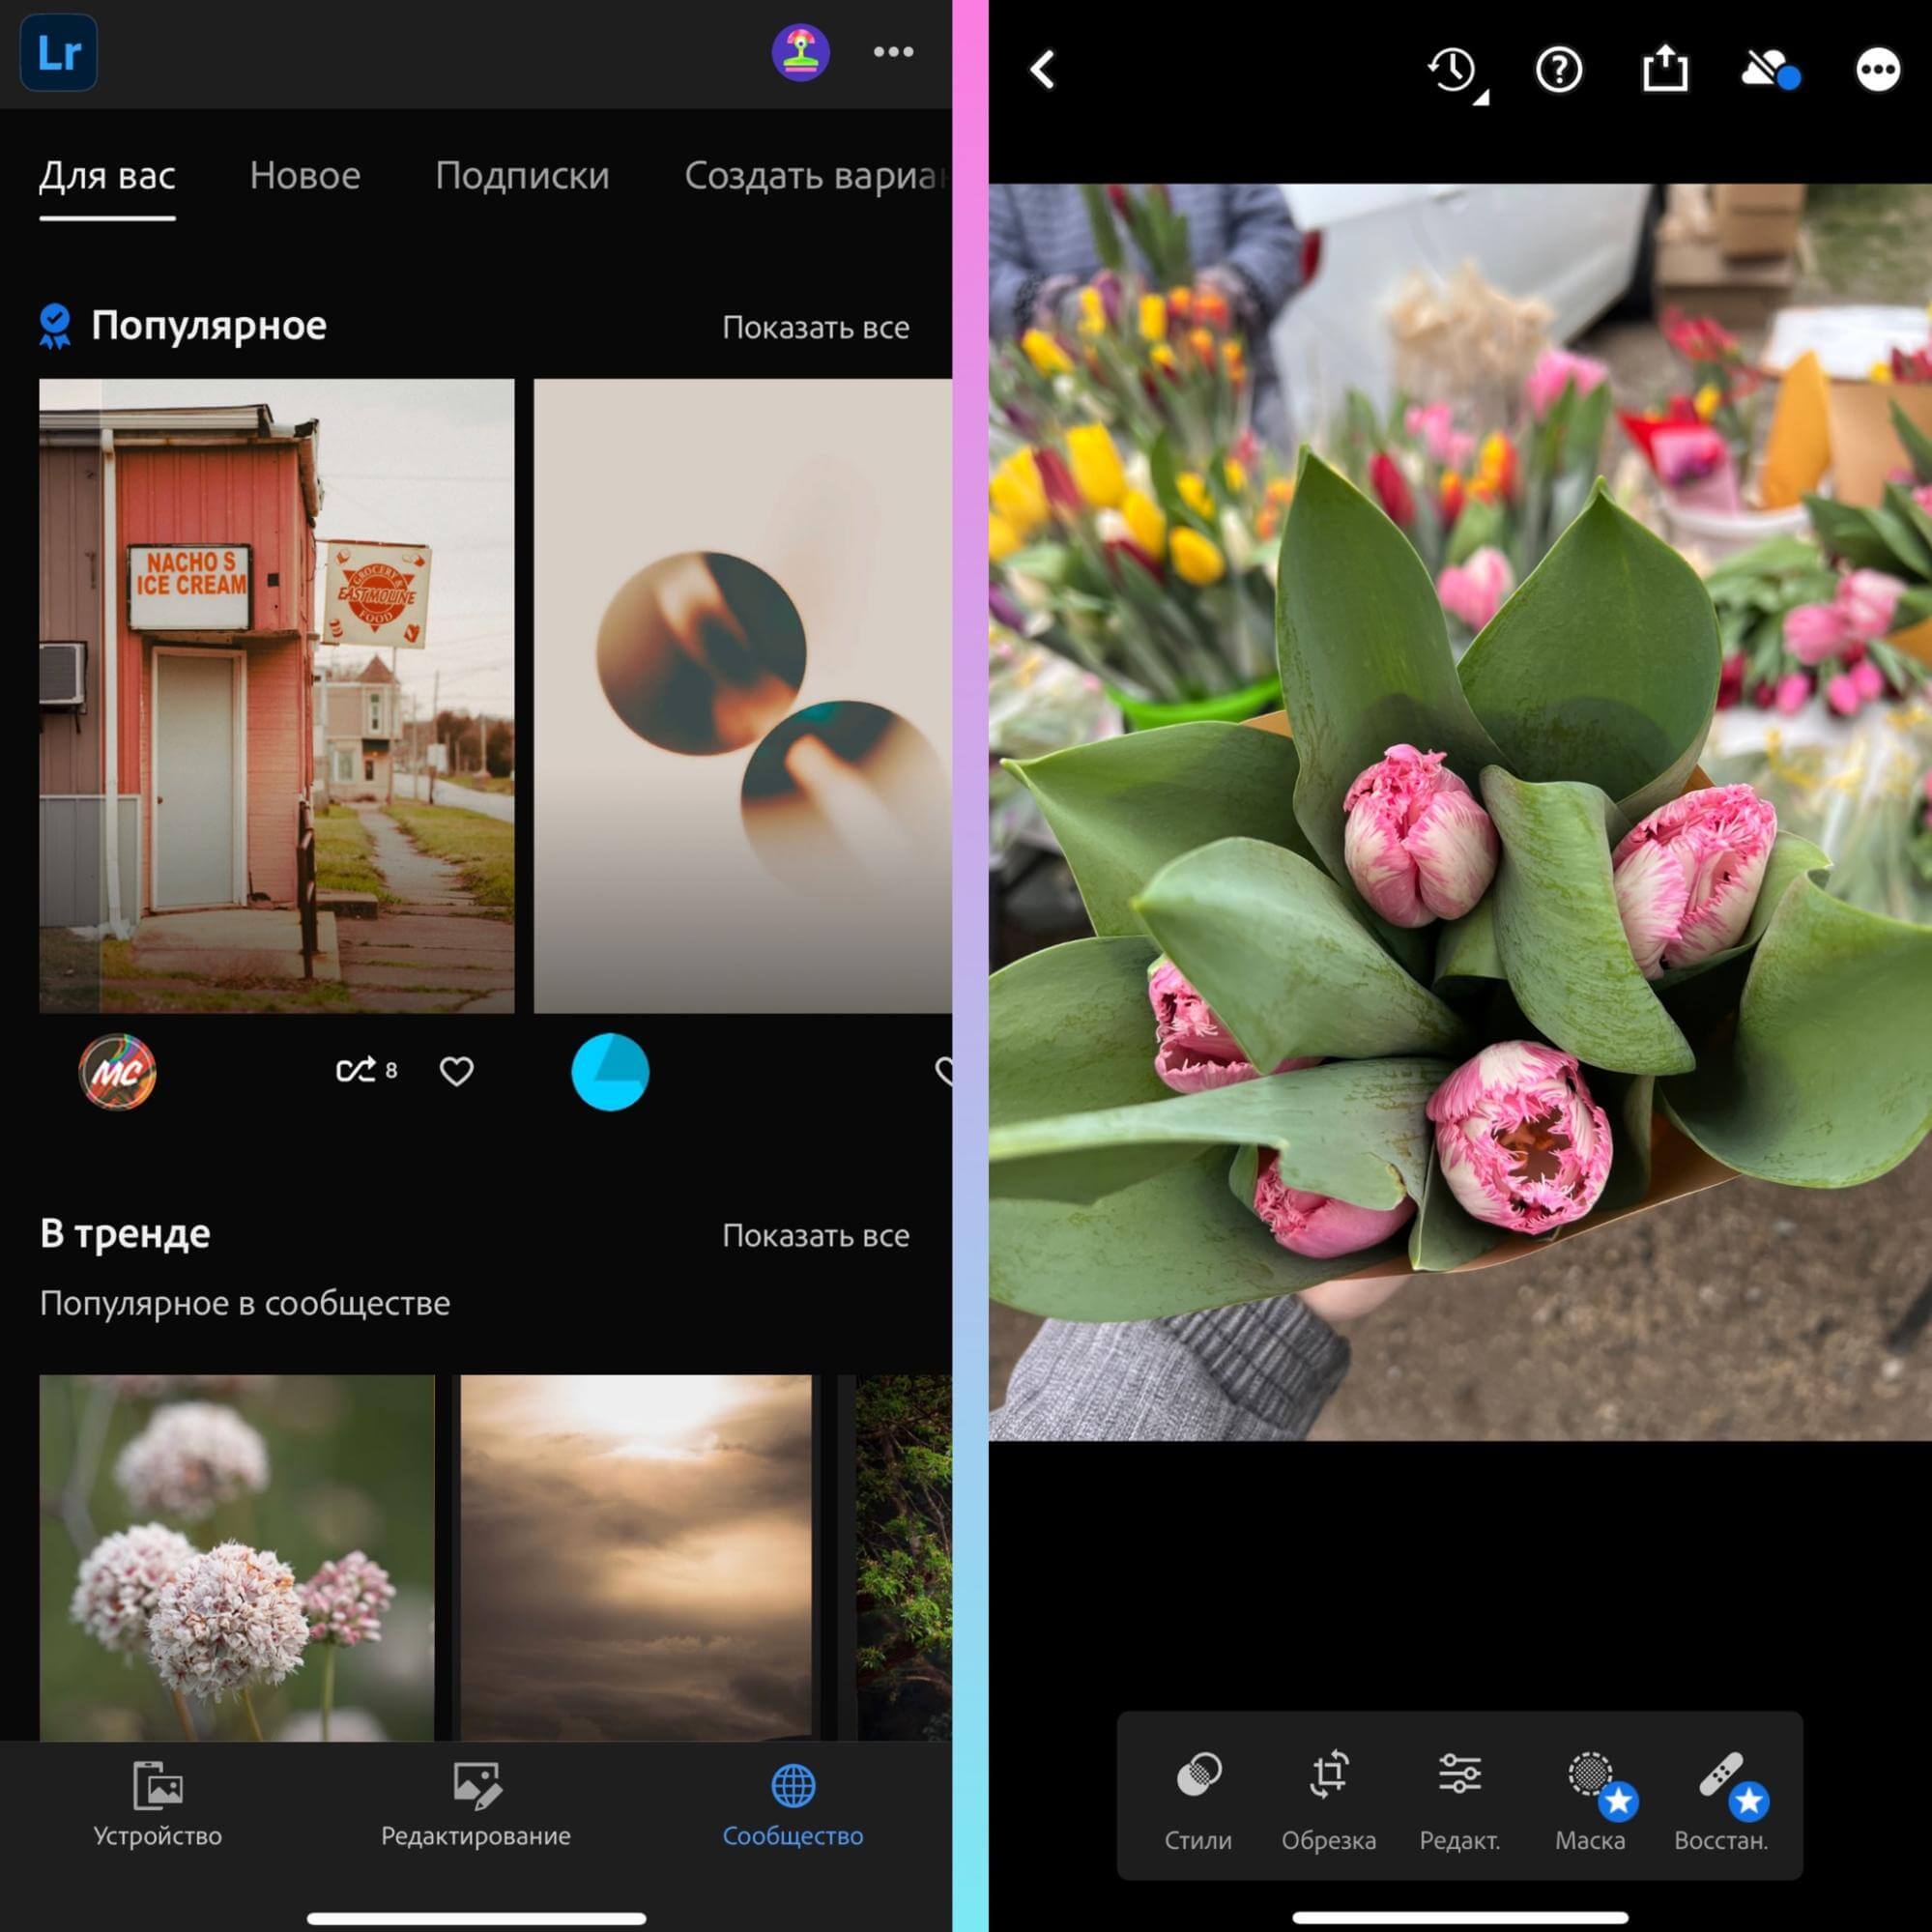Show all Популярное photos
This screenshot has width=1932, height=1932.
[x=815, y=327]
